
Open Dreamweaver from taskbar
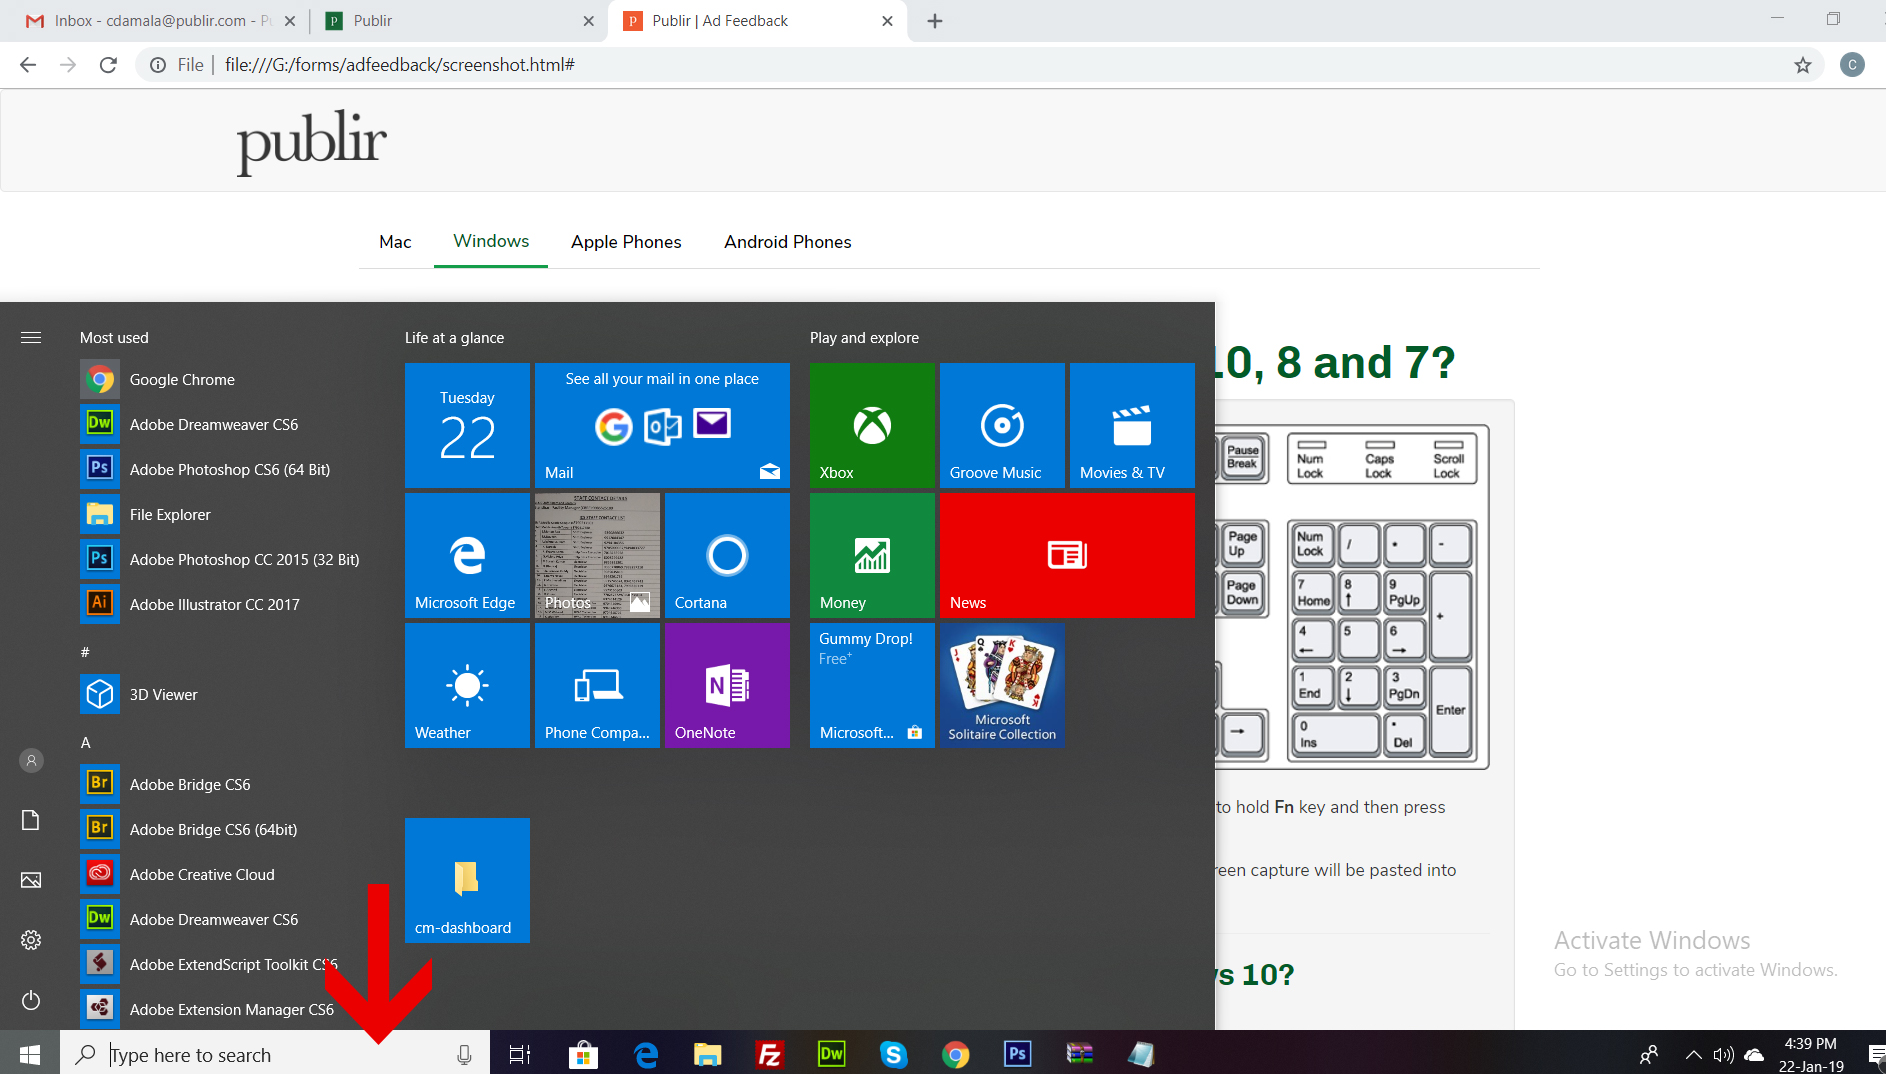832,1054
